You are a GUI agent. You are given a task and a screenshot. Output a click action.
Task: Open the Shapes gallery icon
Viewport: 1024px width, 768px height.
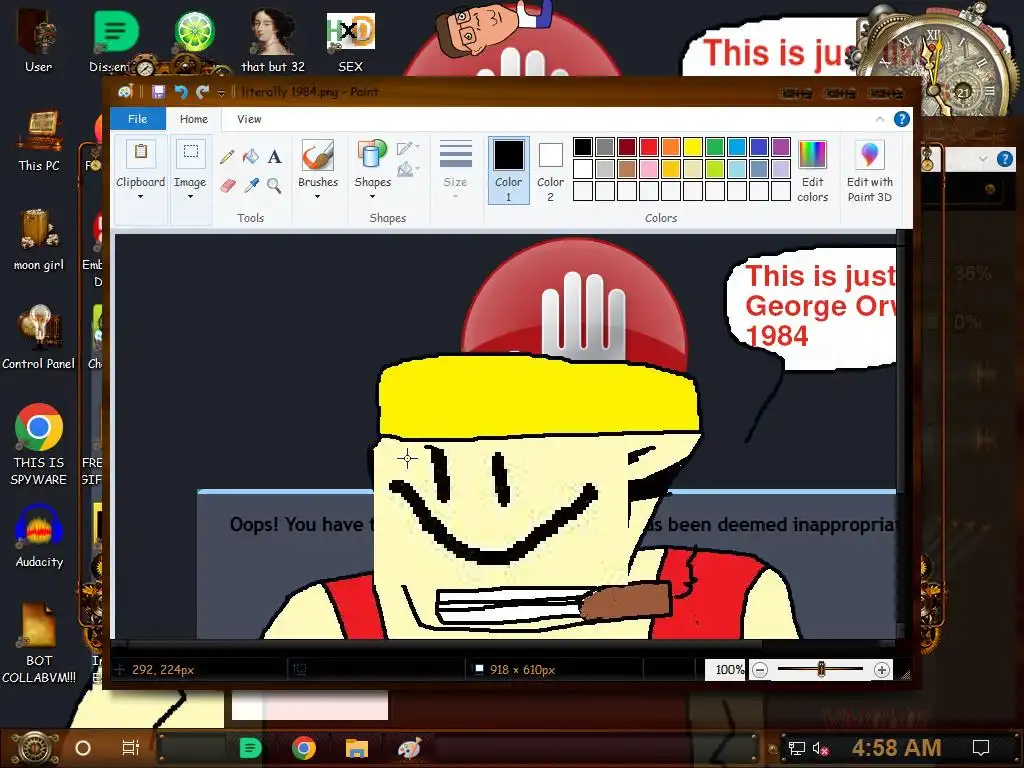[372, 156]
